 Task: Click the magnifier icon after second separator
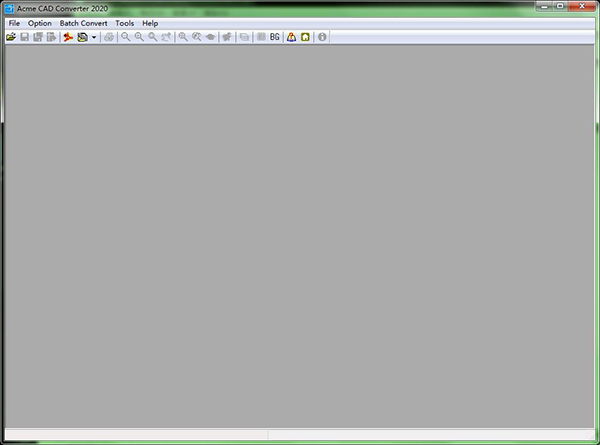click(183, 37)
